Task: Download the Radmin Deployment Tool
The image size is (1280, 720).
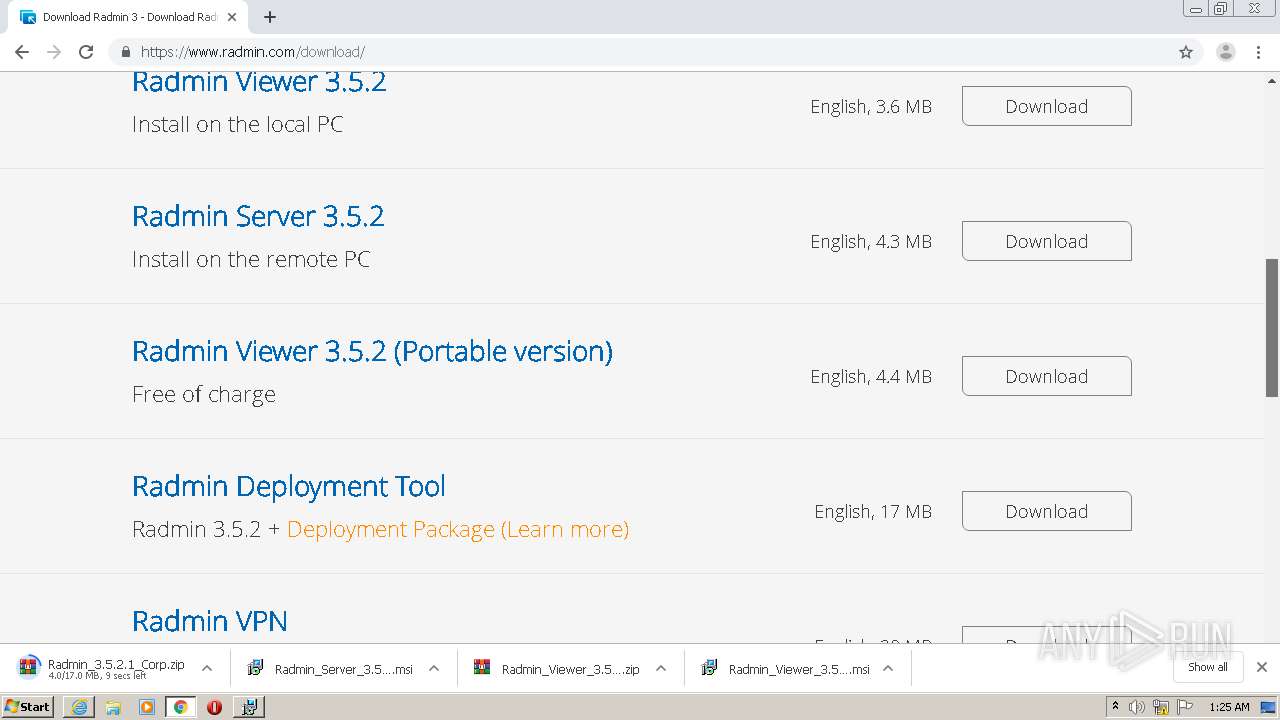Action: [x=1047, y=511]
